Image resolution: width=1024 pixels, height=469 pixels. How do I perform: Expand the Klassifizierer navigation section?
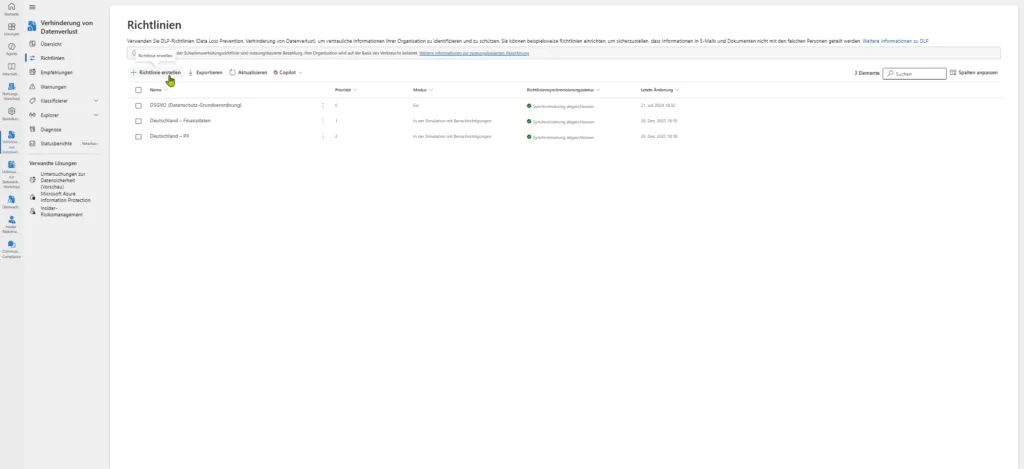coord(96,101)
